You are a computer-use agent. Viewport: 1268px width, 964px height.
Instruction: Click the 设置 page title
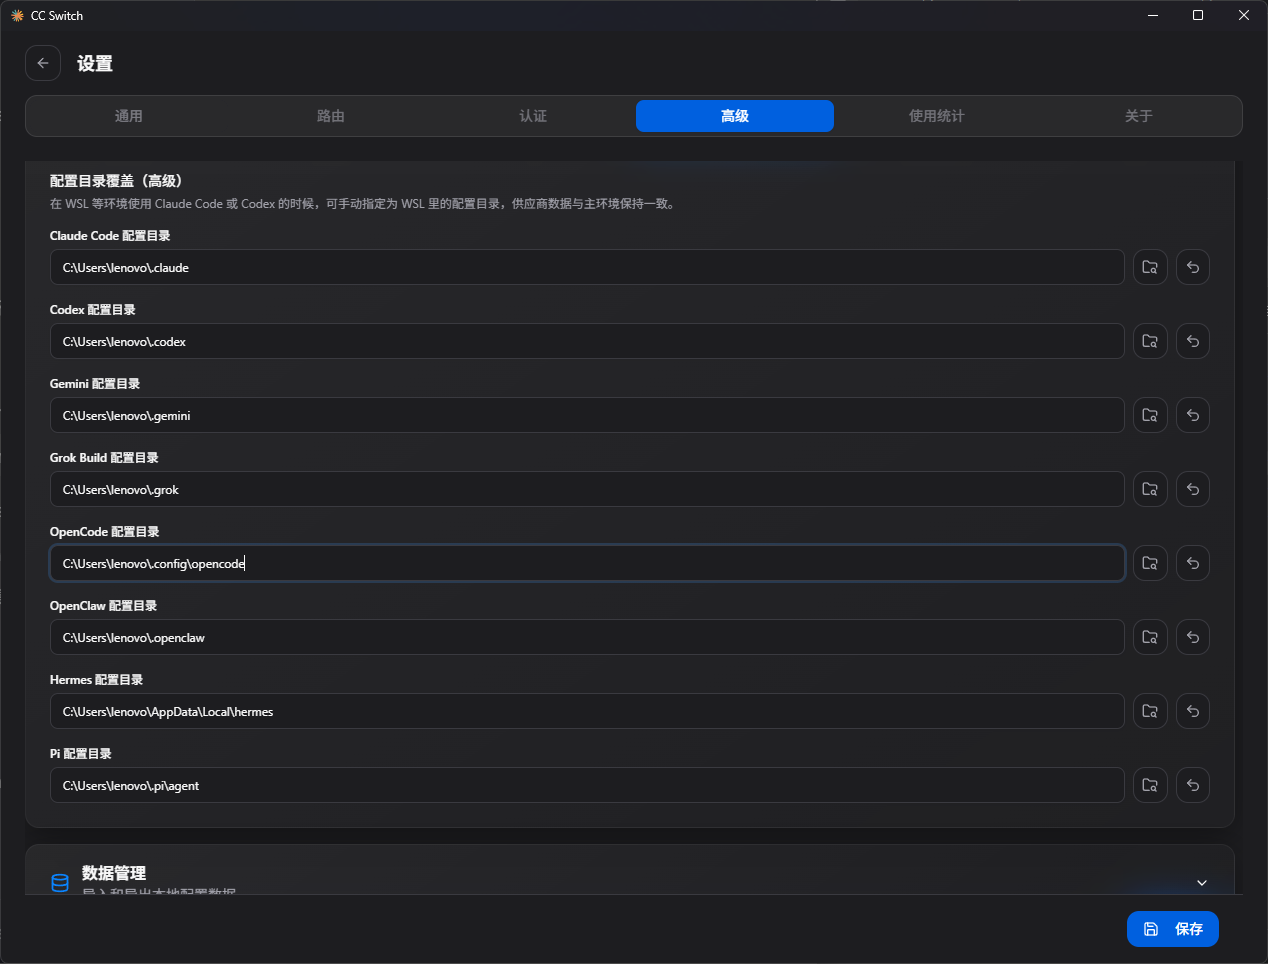[95, 64]
